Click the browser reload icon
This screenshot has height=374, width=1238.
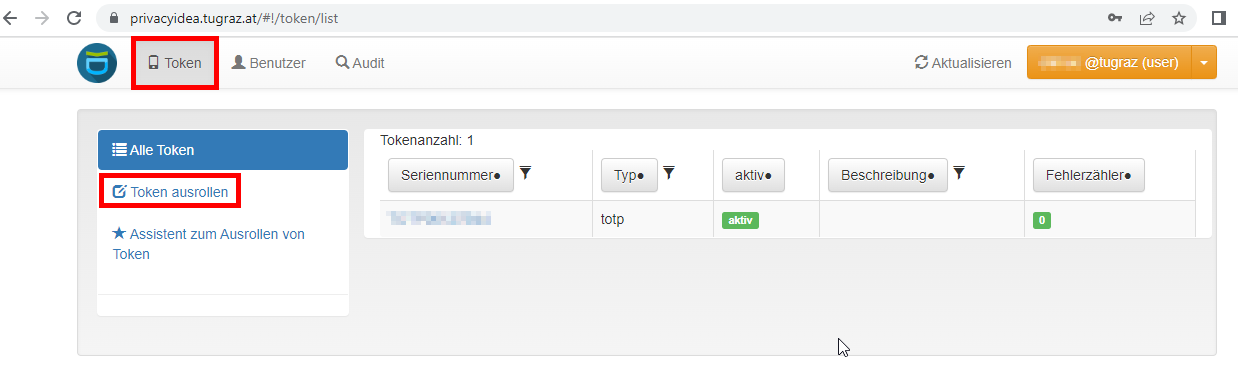(x=74, y=18)
